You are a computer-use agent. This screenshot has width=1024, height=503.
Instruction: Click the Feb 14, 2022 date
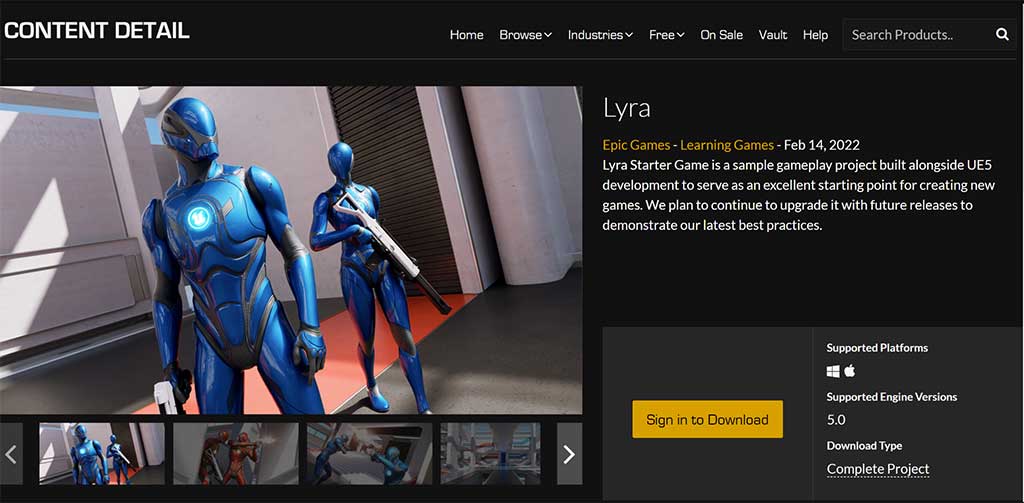(x=822, y=145)
